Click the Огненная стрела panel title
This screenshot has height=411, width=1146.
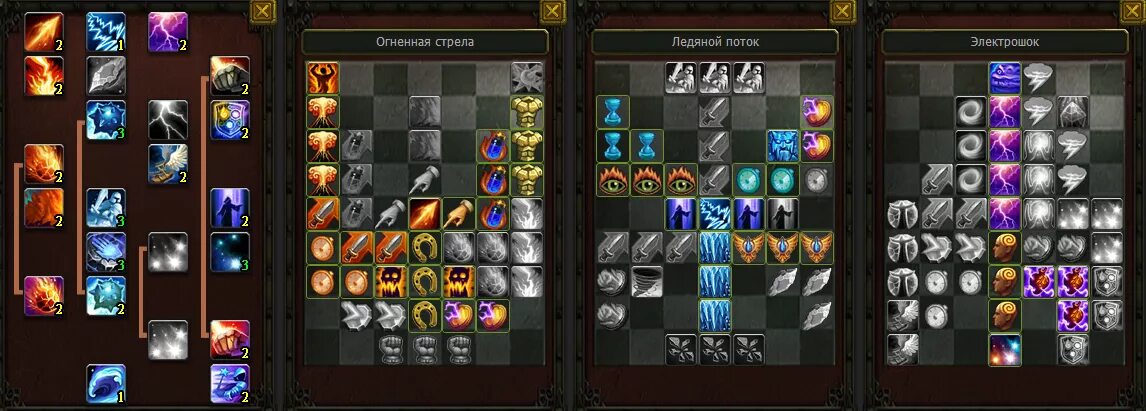pyautogui.click(x=425, y=42)
